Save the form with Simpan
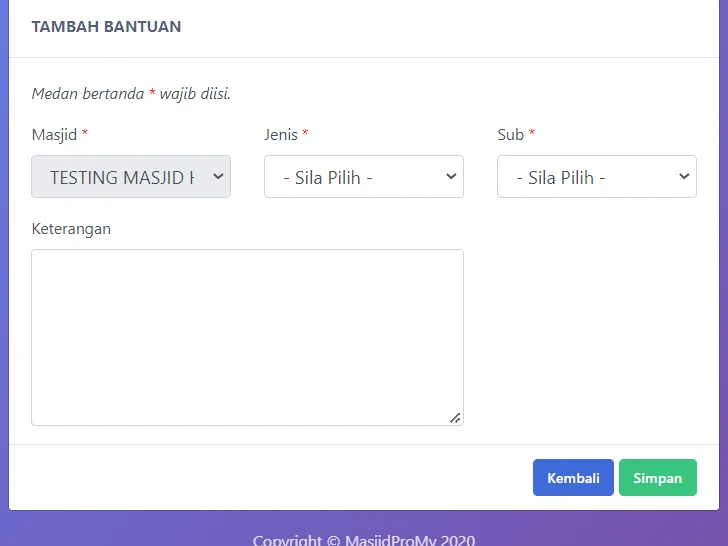The height and width of the screenshot is (546, 728). click(657, 478)
